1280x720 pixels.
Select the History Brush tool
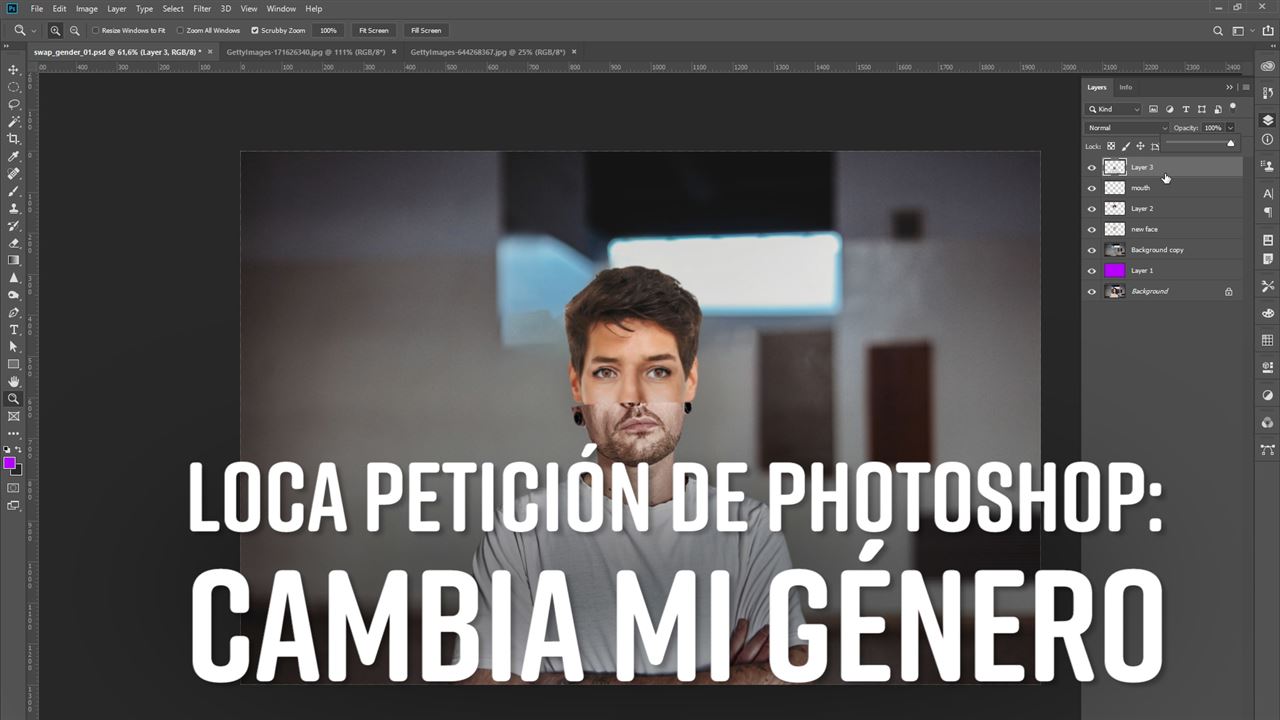click(x=14, y=226)
